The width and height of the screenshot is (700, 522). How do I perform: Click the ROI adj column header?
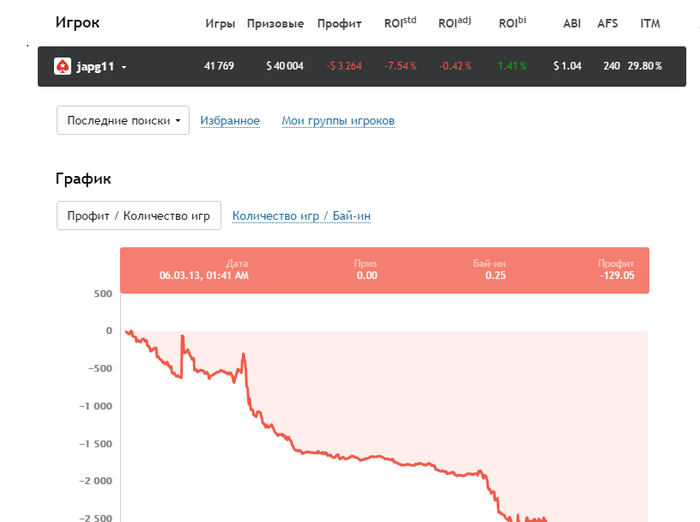click(x=455, y=22)
